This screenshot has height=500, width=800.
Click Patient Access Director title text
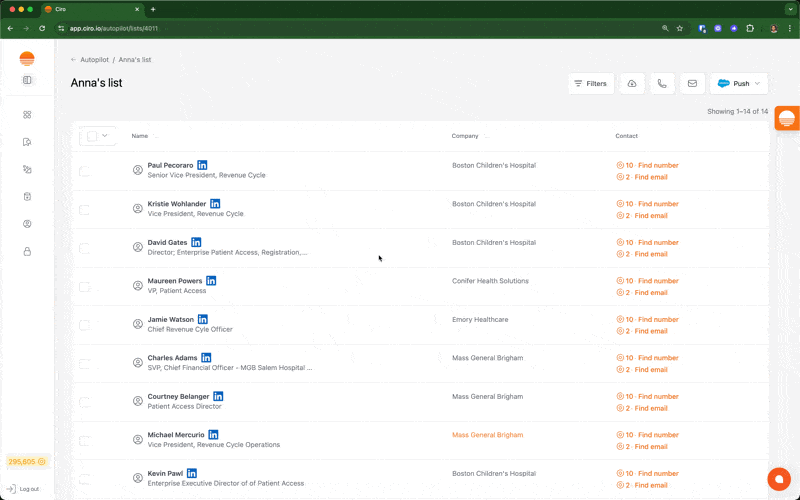184,406
